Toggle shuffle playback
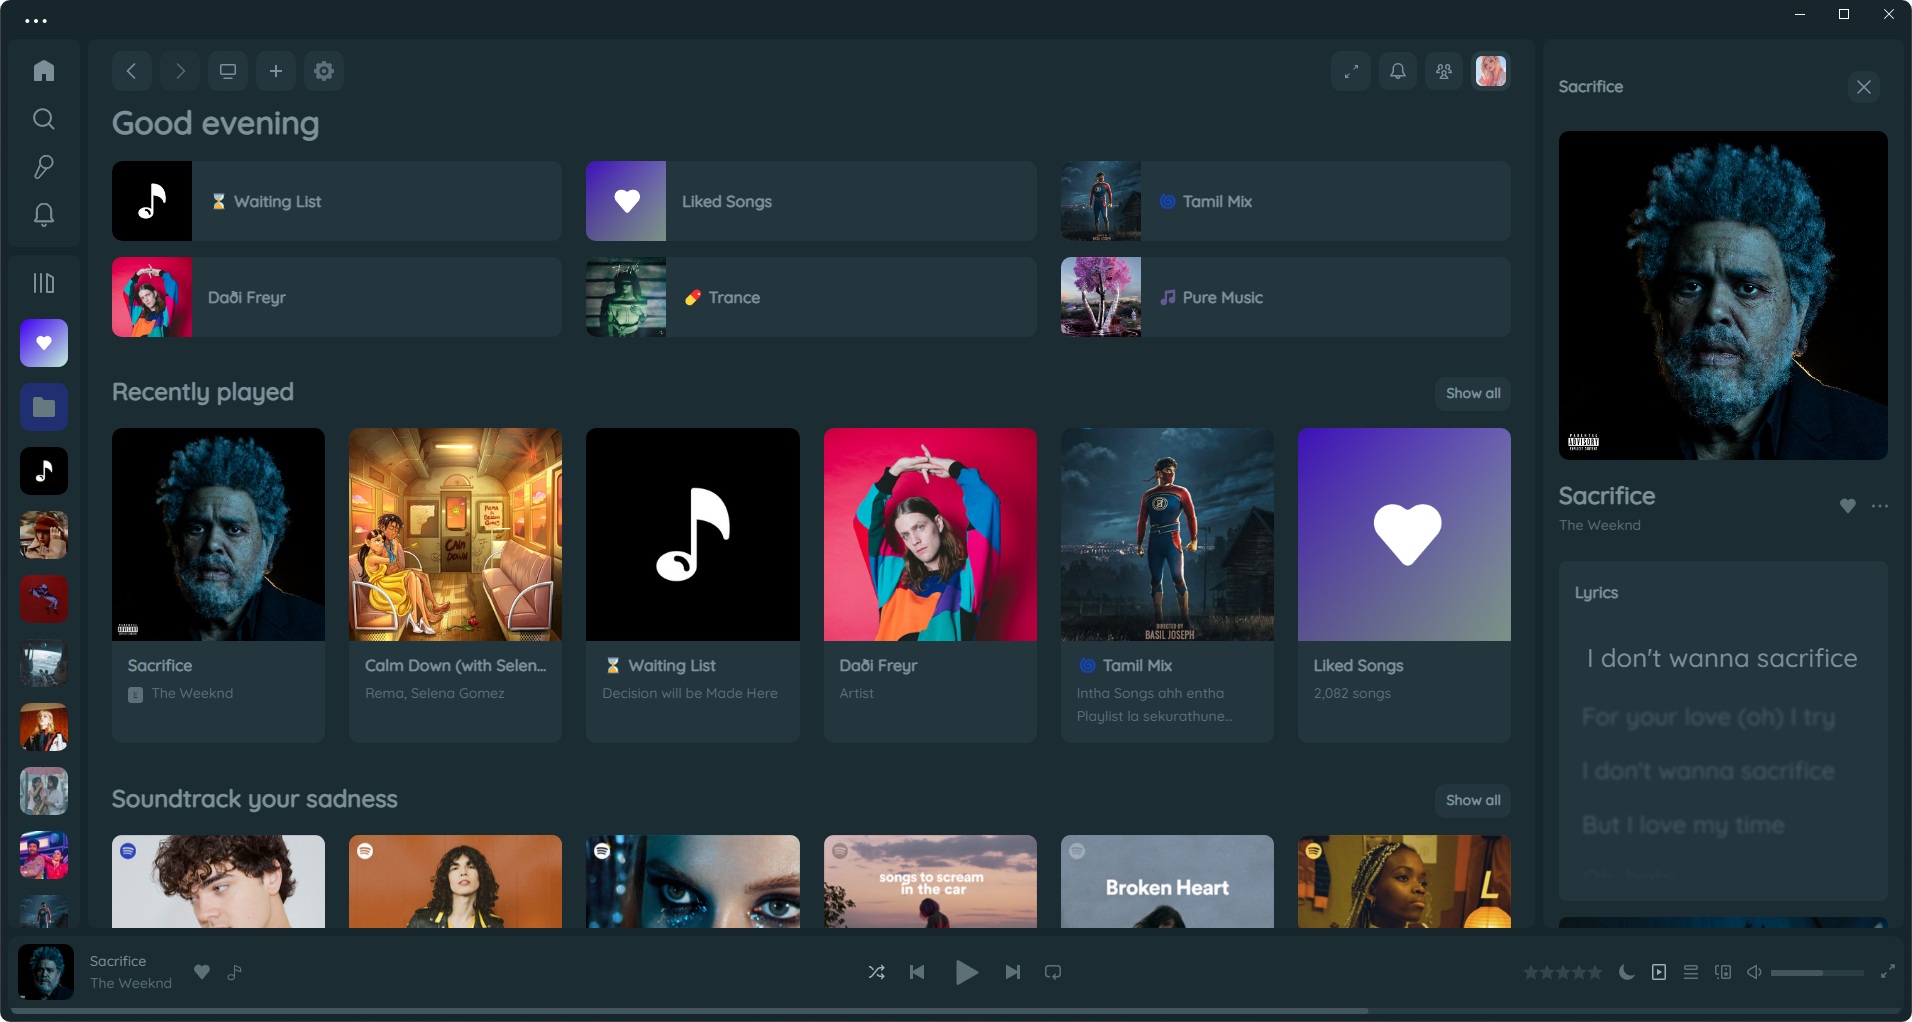 coord(877,972)
